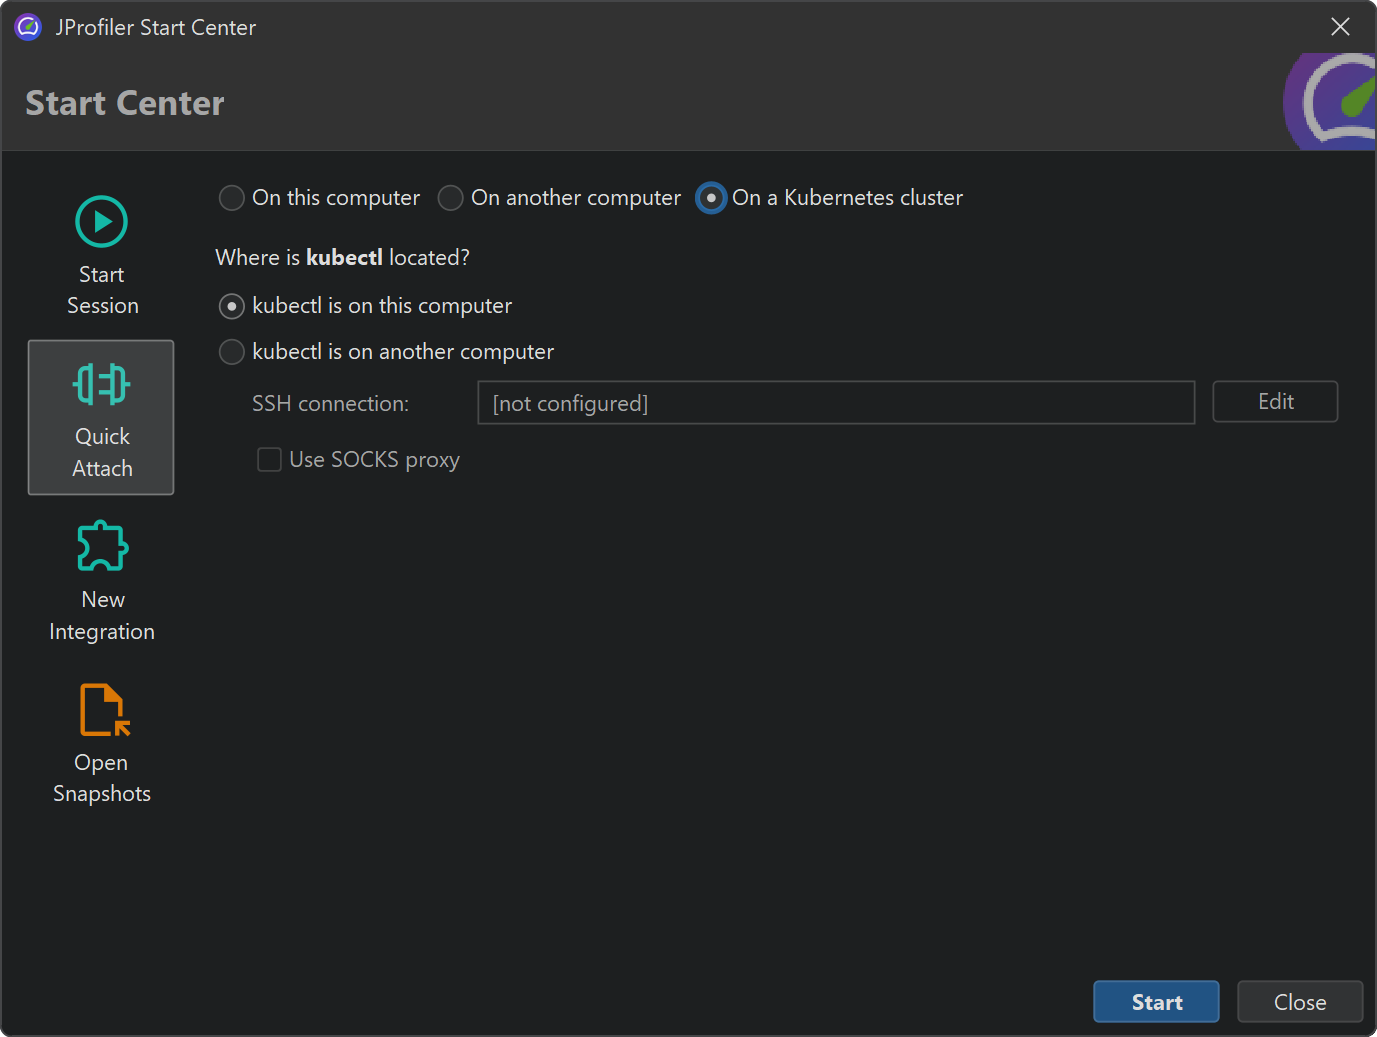Click the "JProfiler Start Center" window title
1377x1037 pixels.
(x=155, y=27)
